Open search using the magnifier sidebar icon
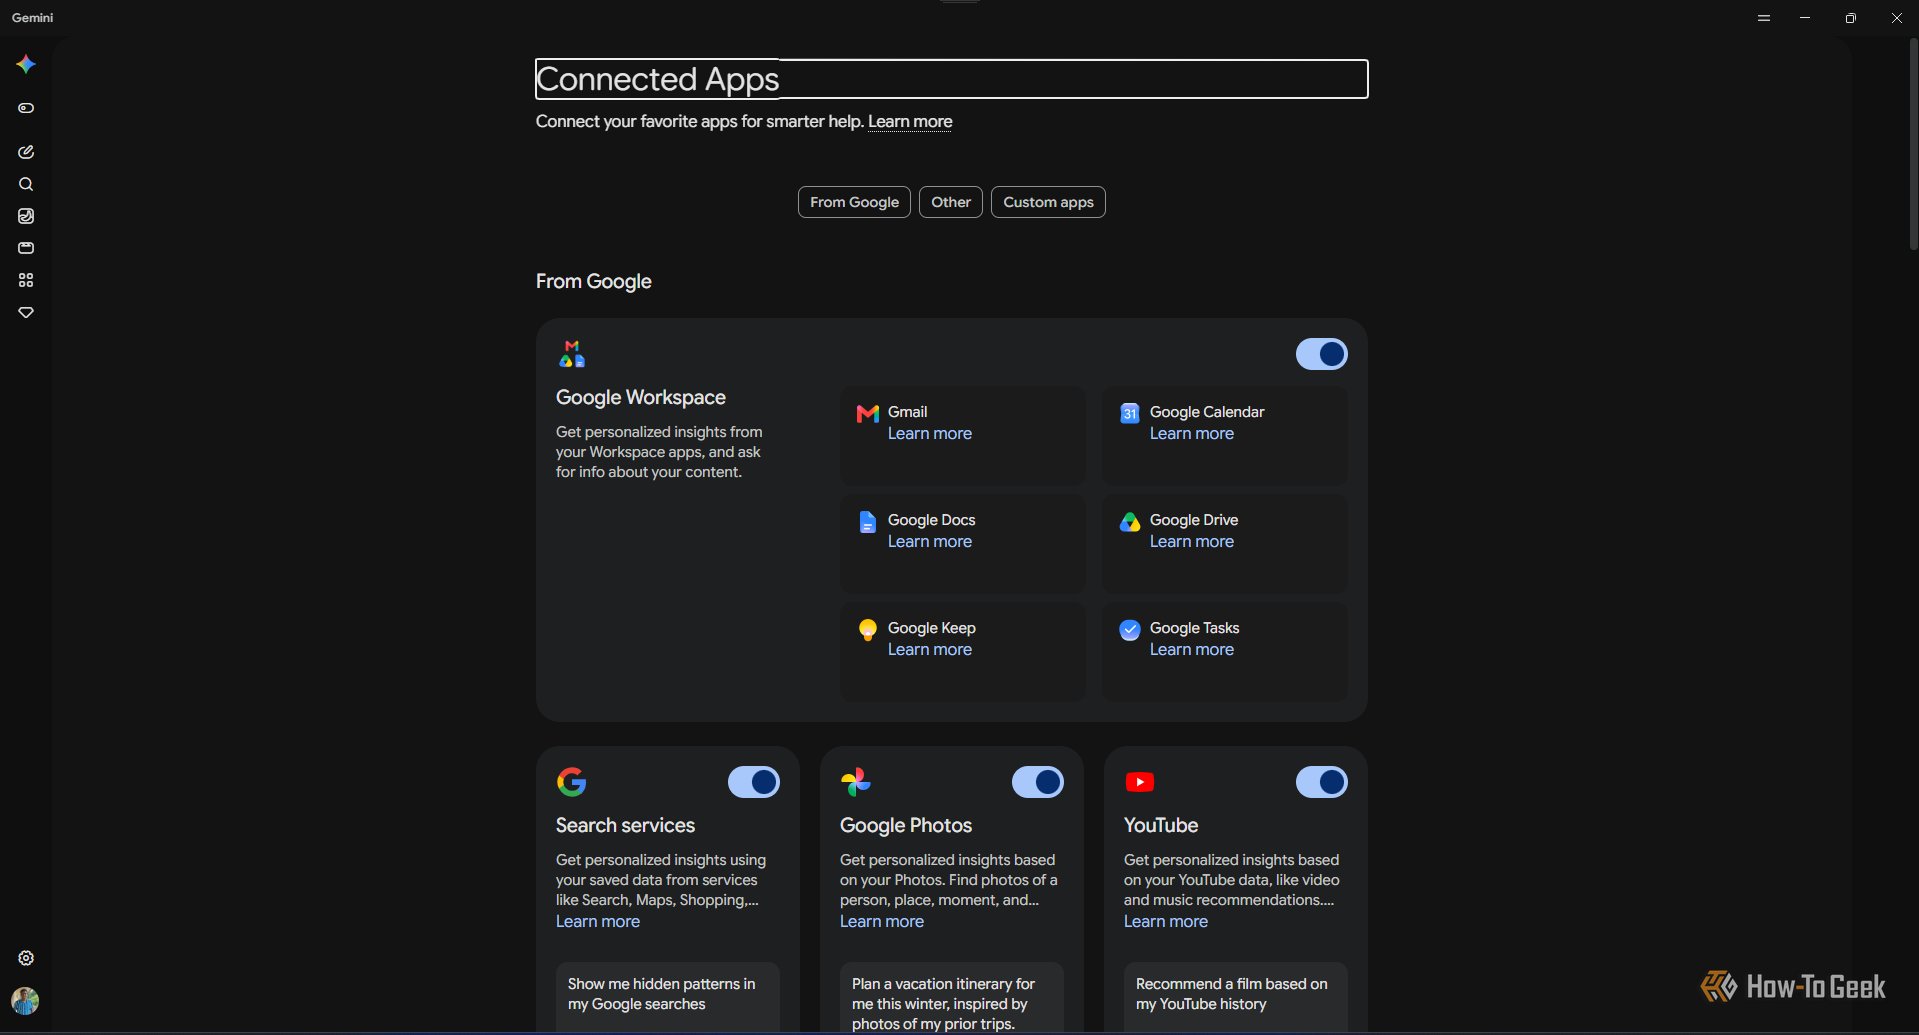Viewport: 1919px width, 1035px height. click(x=26, y=184)
